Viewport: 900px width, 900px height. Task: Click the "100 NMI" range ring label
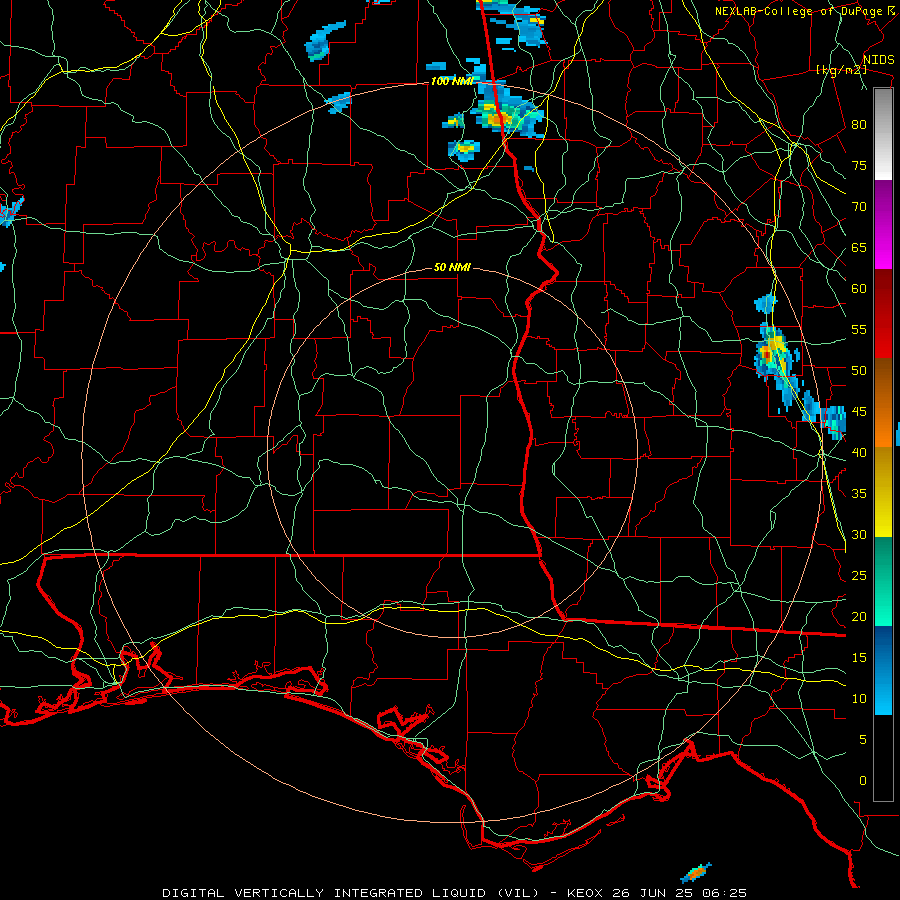pyautogui.click(x=452, y=82)
